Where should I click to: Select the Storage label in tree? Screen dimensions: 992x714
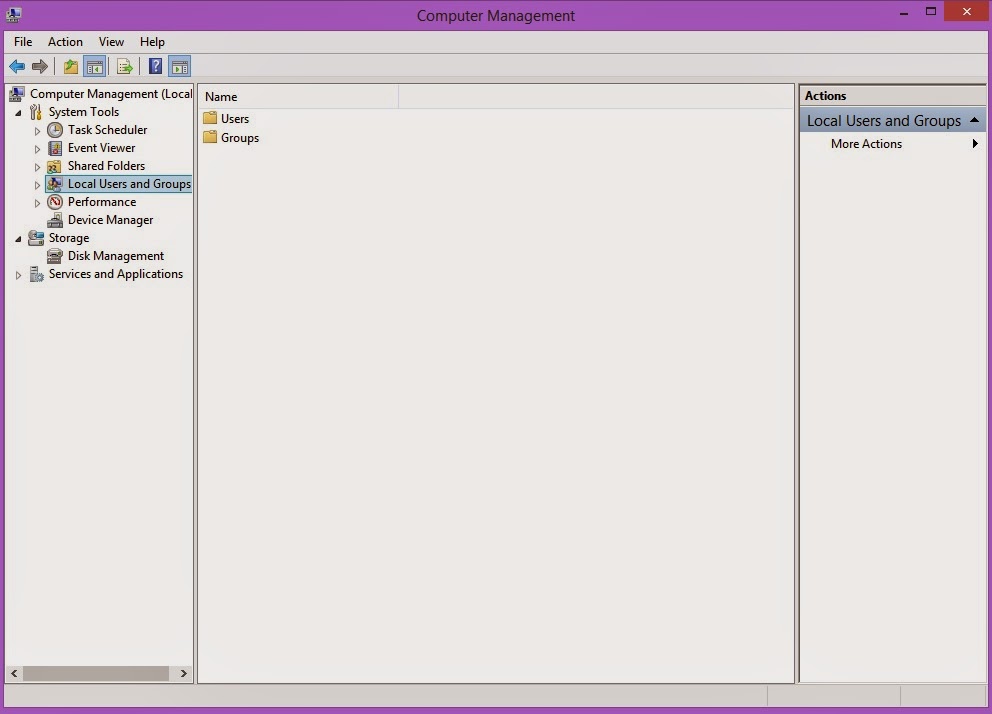[x=69, y=238]
